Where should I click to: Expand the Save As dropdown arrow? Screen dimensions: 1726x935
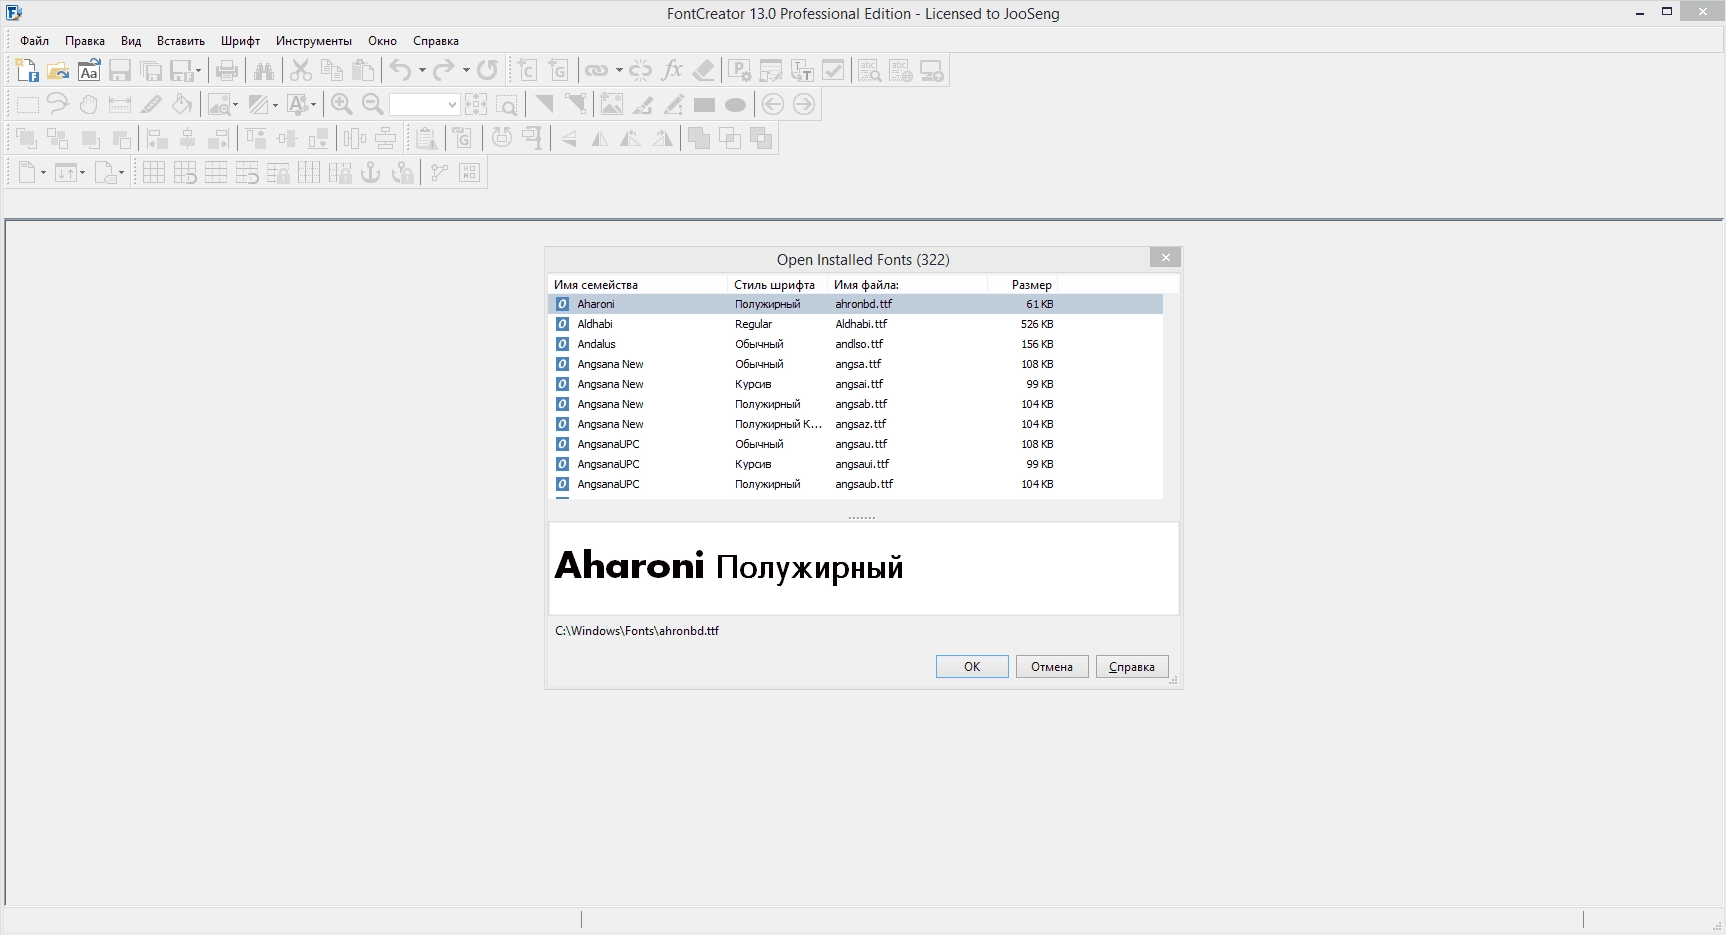point(199,70)
